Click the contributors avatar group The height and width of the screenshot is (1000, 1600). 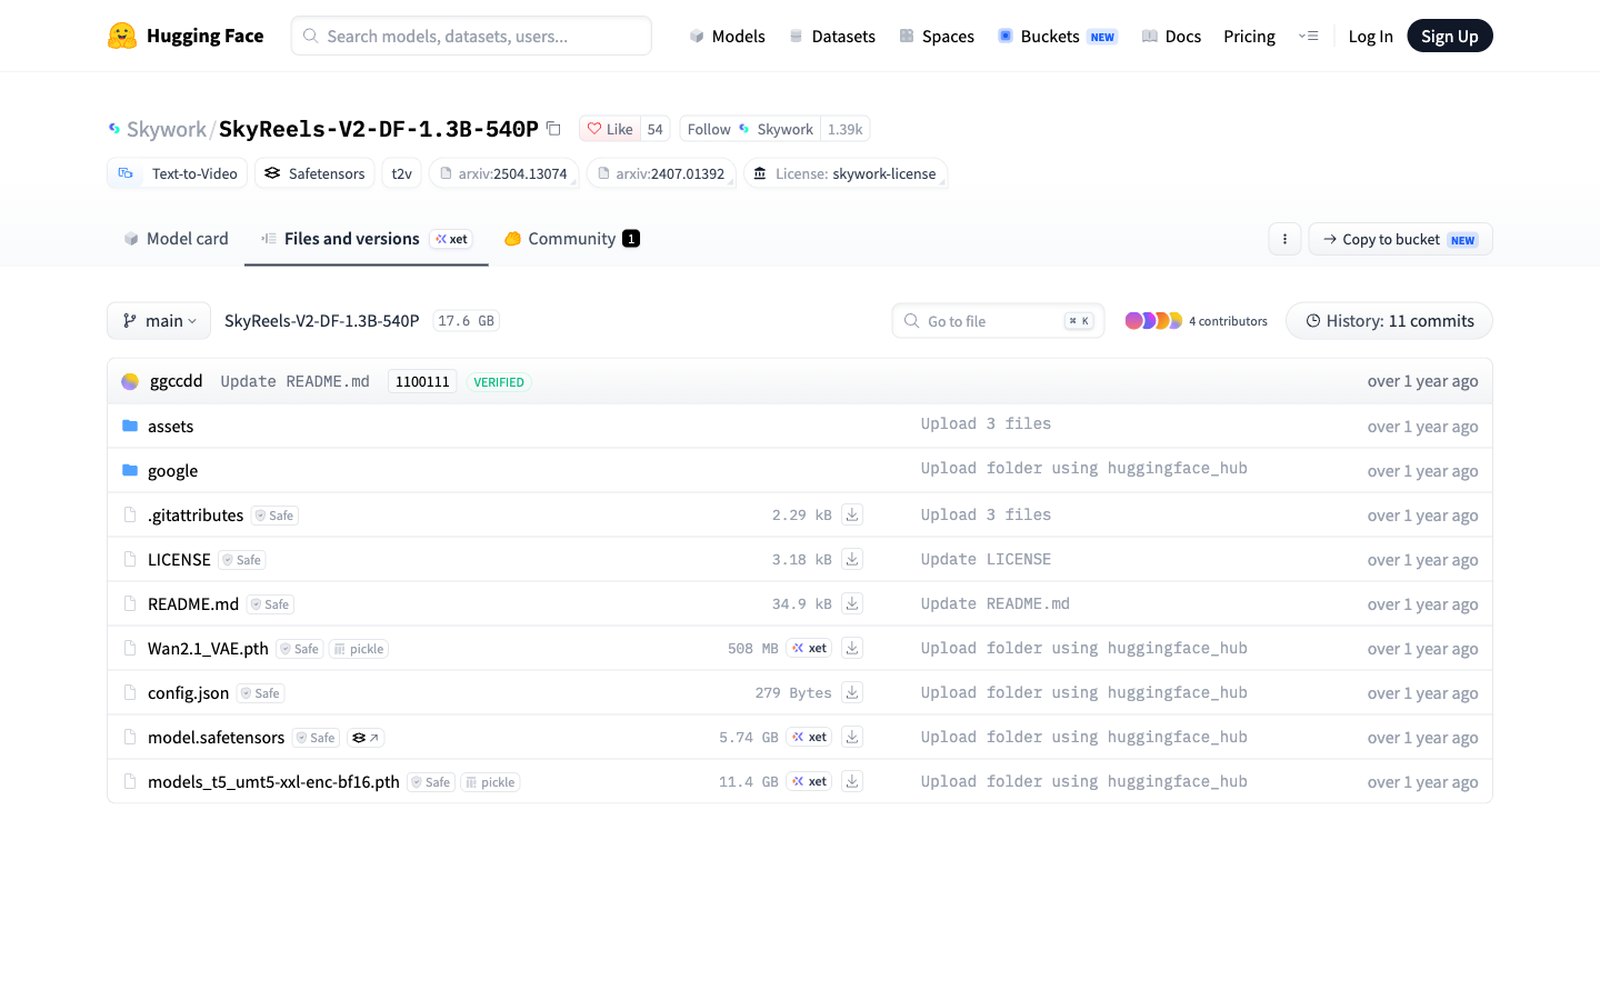click(x=1154, y=321)
